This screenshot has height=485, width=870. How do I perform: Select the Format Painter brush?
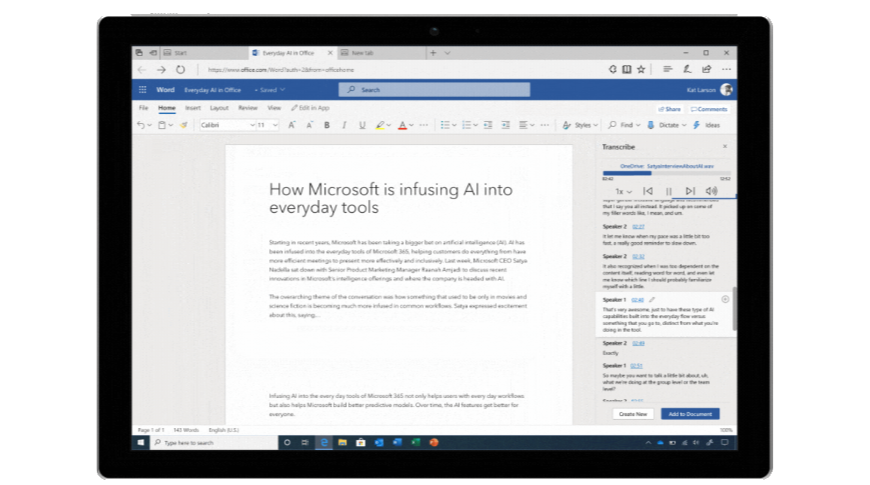(x=184, y=125)
